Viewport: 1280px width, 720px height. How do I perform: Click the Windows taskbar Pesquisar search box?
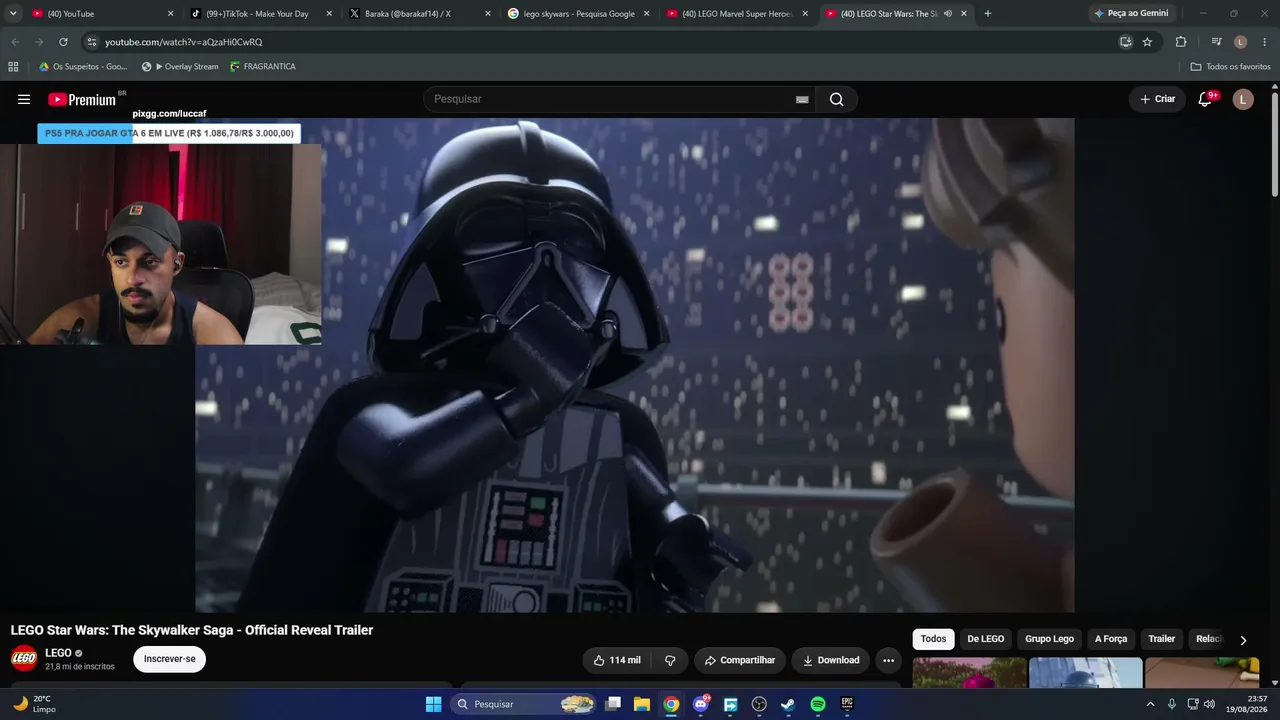[525, 704]
